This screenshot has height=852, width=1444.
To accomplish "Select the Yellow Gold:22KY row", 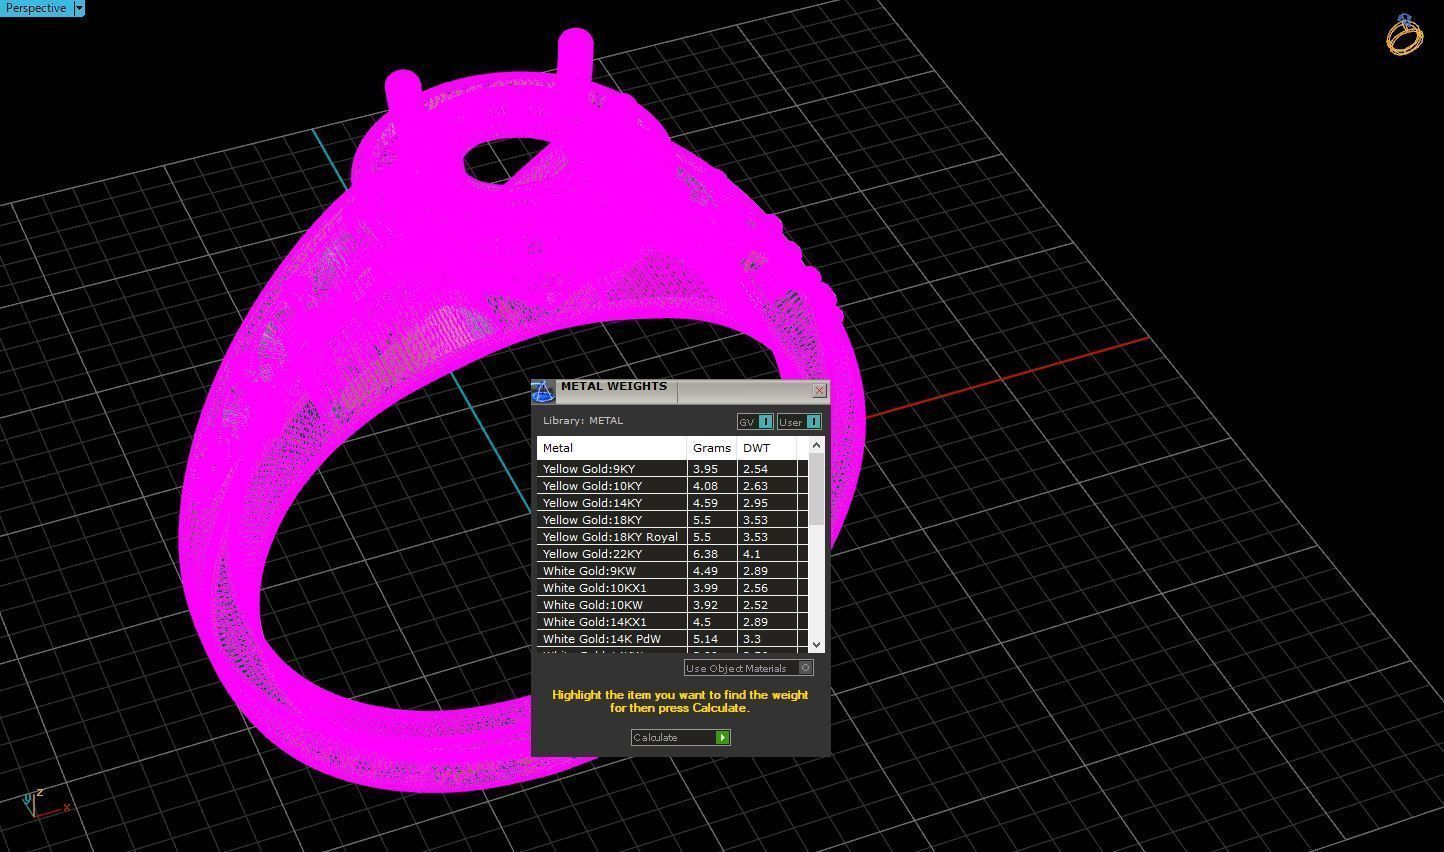I will tap(672, 554).
